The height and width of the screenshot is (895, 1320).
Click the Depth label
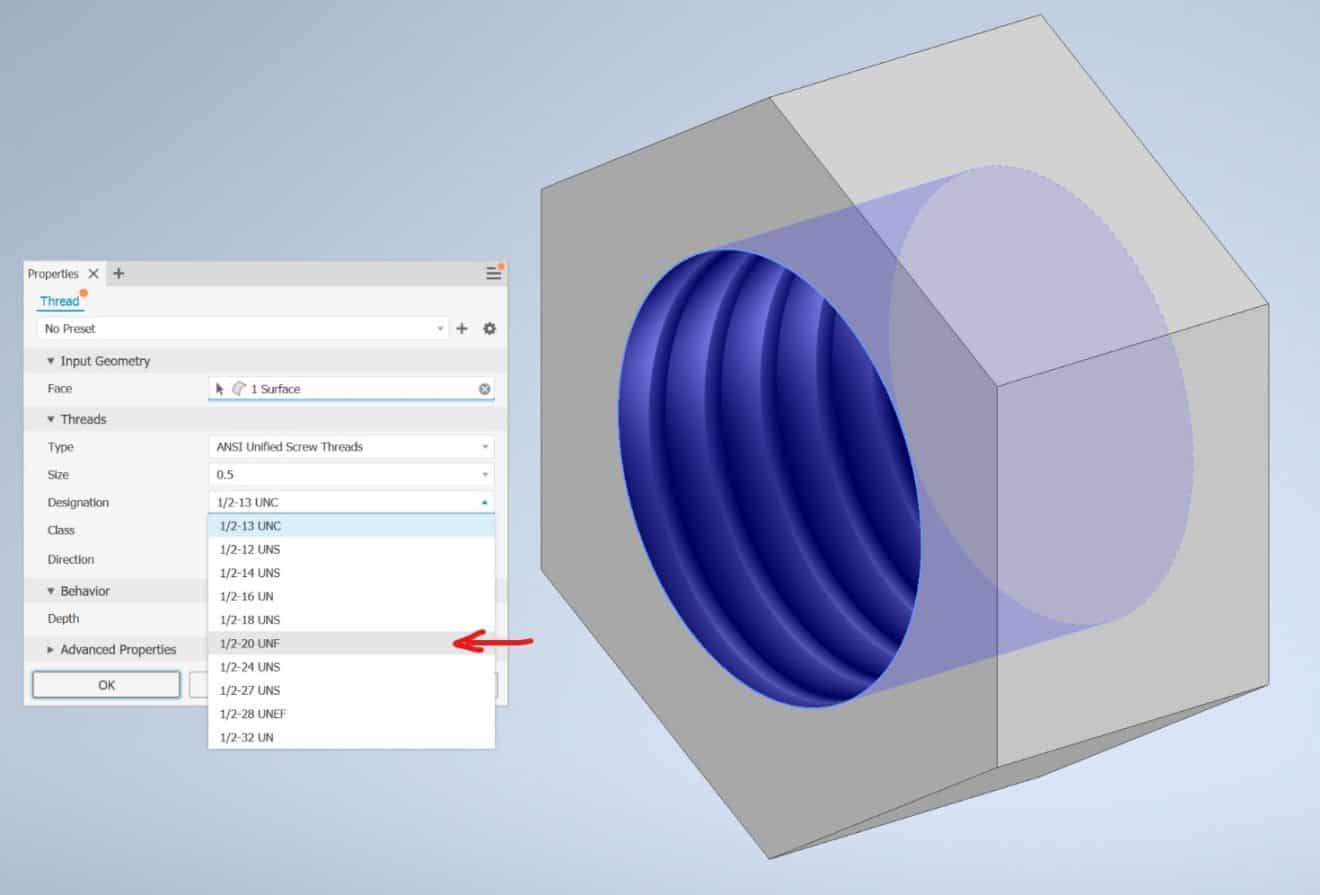click(63, 619)
